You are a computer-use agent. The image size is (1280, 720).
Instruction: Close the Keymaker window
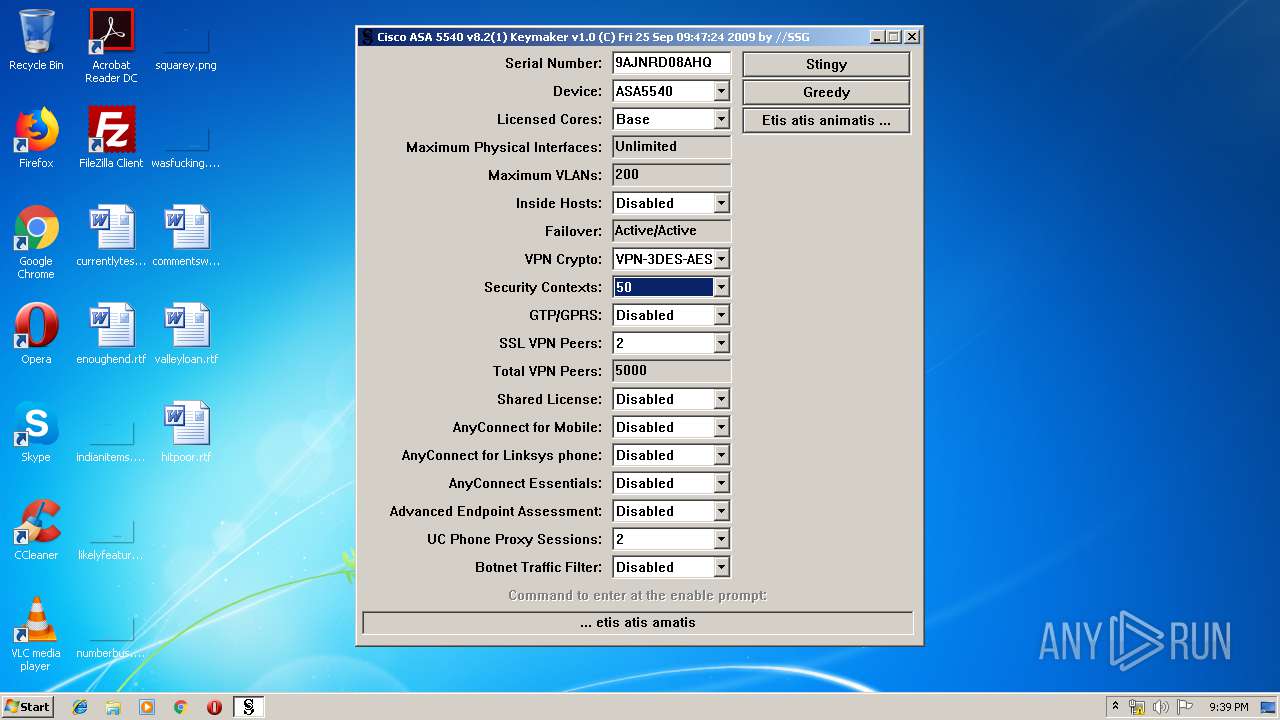[x=912, y=37]
